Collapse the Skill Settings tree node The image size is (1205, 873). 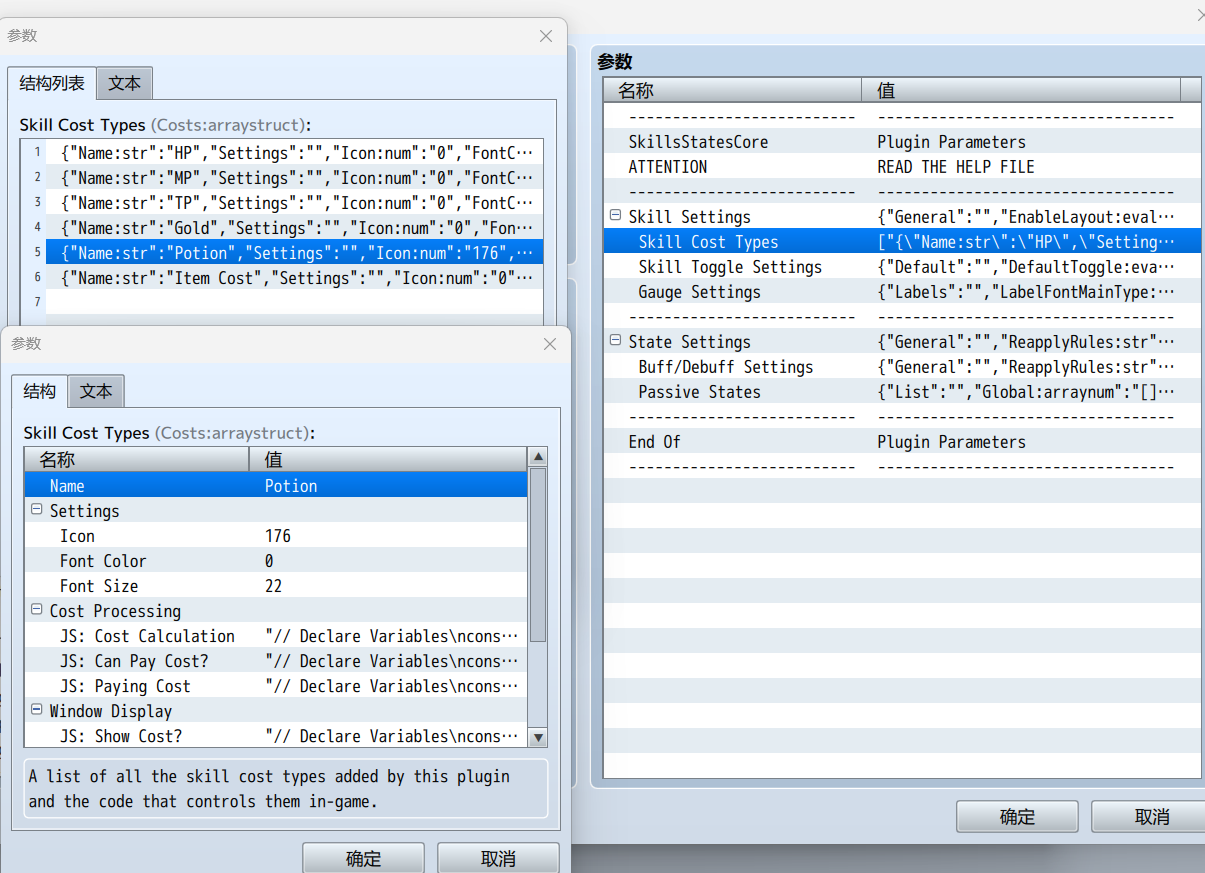coord(614,217)
